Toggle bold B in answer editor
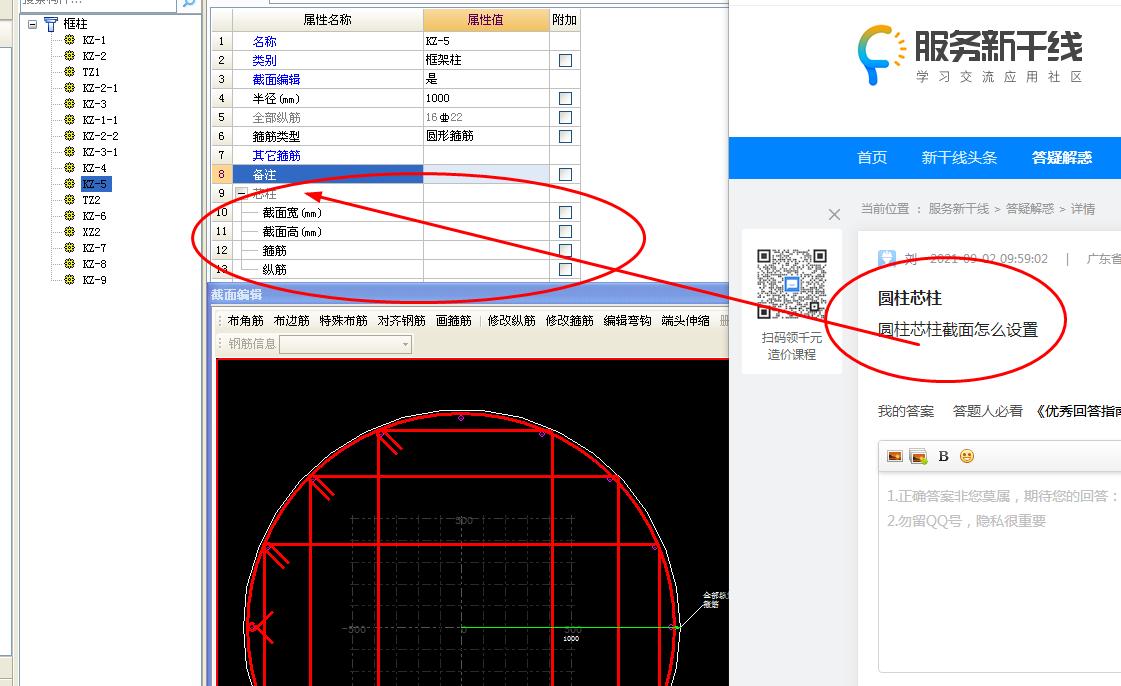 943,456
